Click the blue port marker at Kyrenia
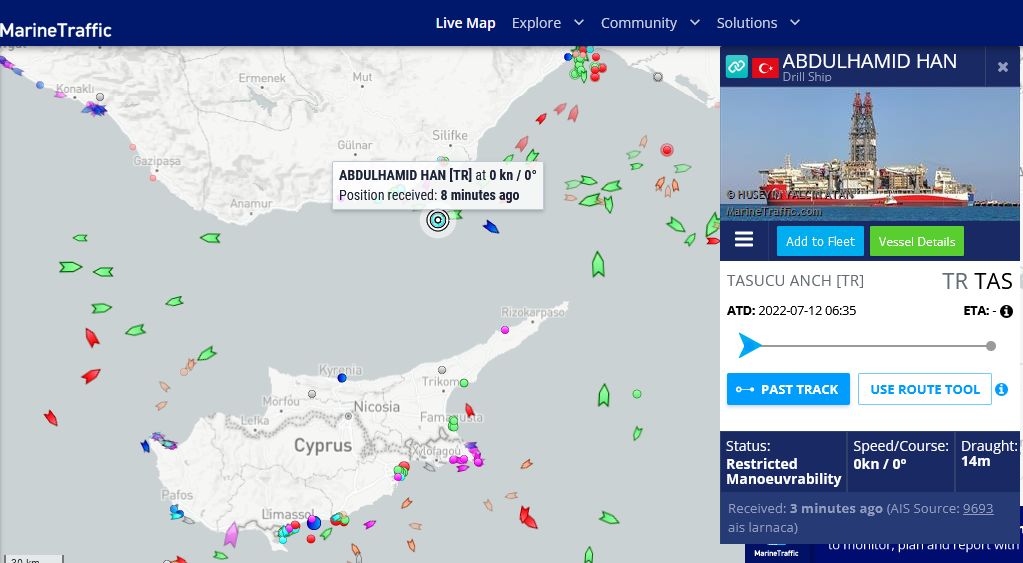1023x563 pixels. pyautogui.click(x=342, y=378)
